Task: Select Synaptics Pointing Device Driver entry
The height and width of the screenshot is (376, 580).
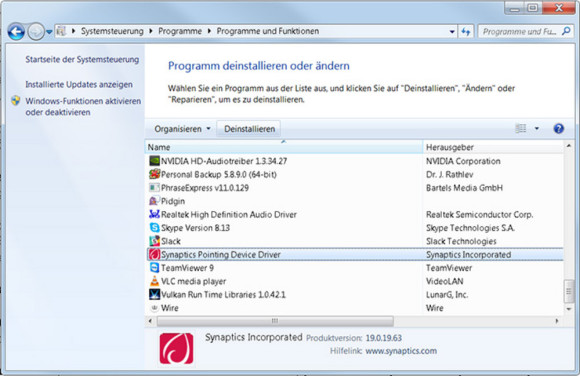Action: pyautogui.click(x=221, y=255)
